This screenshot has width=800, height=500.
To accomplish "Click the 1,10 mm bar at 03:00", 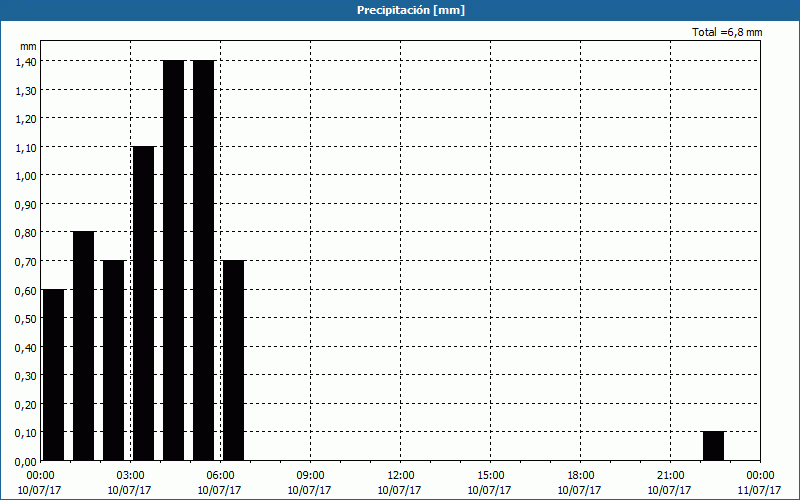I will tap(143, 303).
